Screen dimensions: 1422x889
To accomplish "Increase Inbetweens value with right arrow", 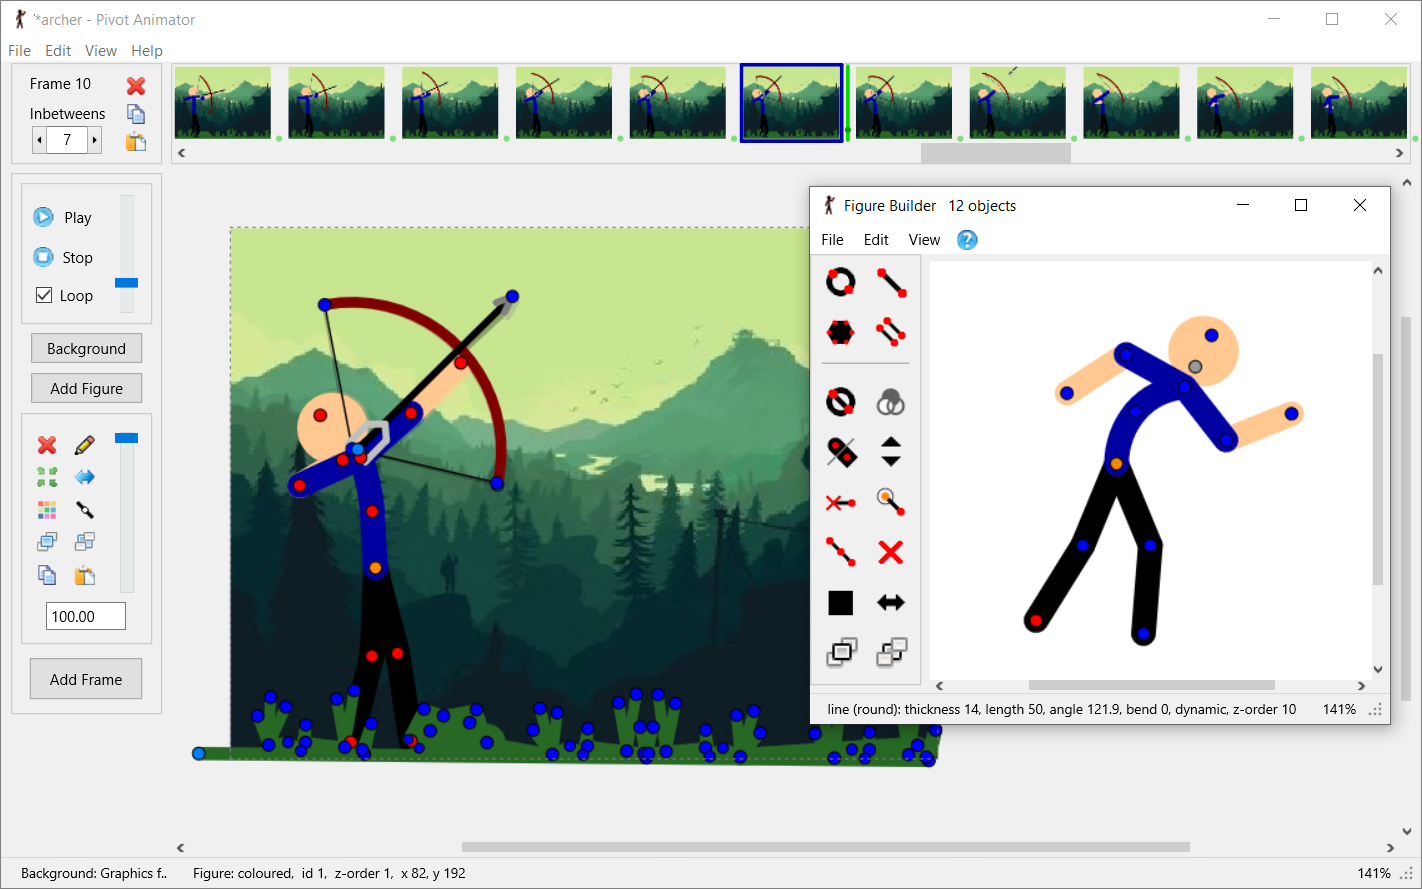I will pos(95,140).
